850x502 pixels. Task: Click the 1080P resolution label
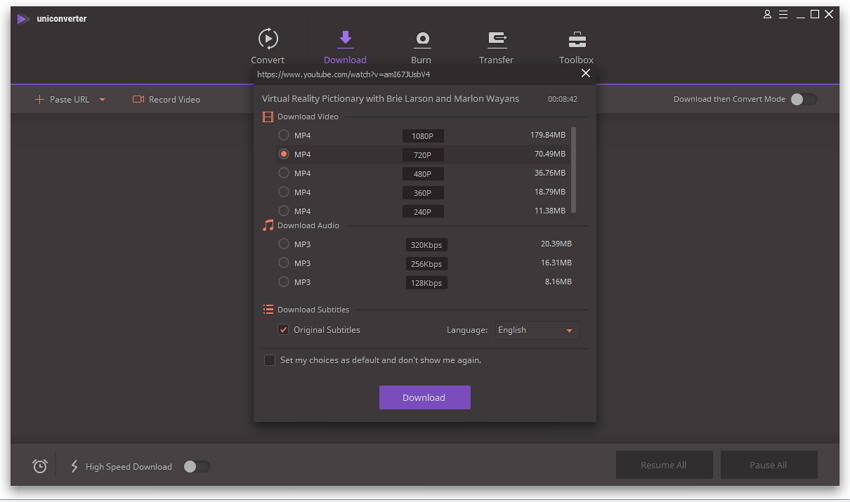point(423,136)
